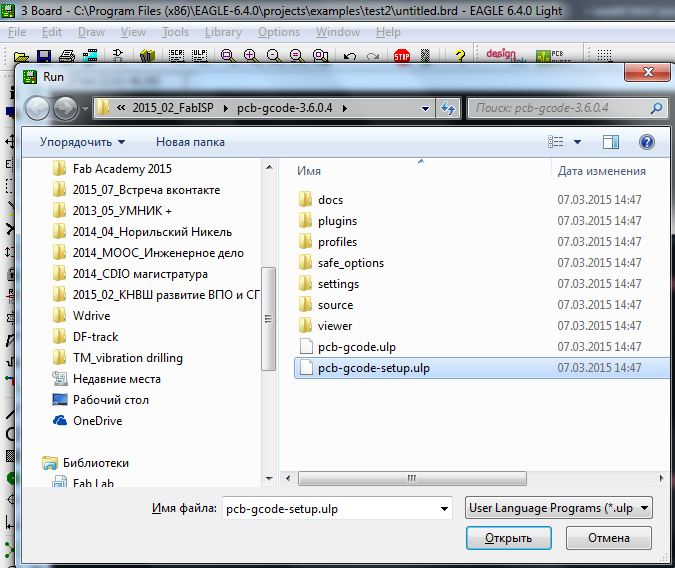This screenshot has width=675, height=568.
Task: Click the forward arrow in Run dialog
Action: pos(65,108)
